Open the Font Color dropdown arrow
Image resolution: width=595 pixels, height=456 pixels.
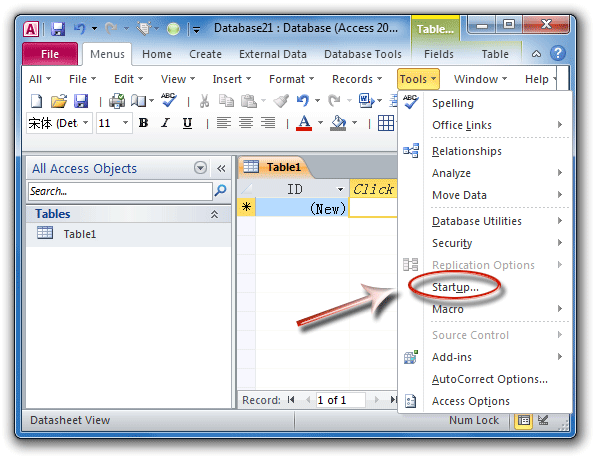pyautogui.click(x=321, y=123)
